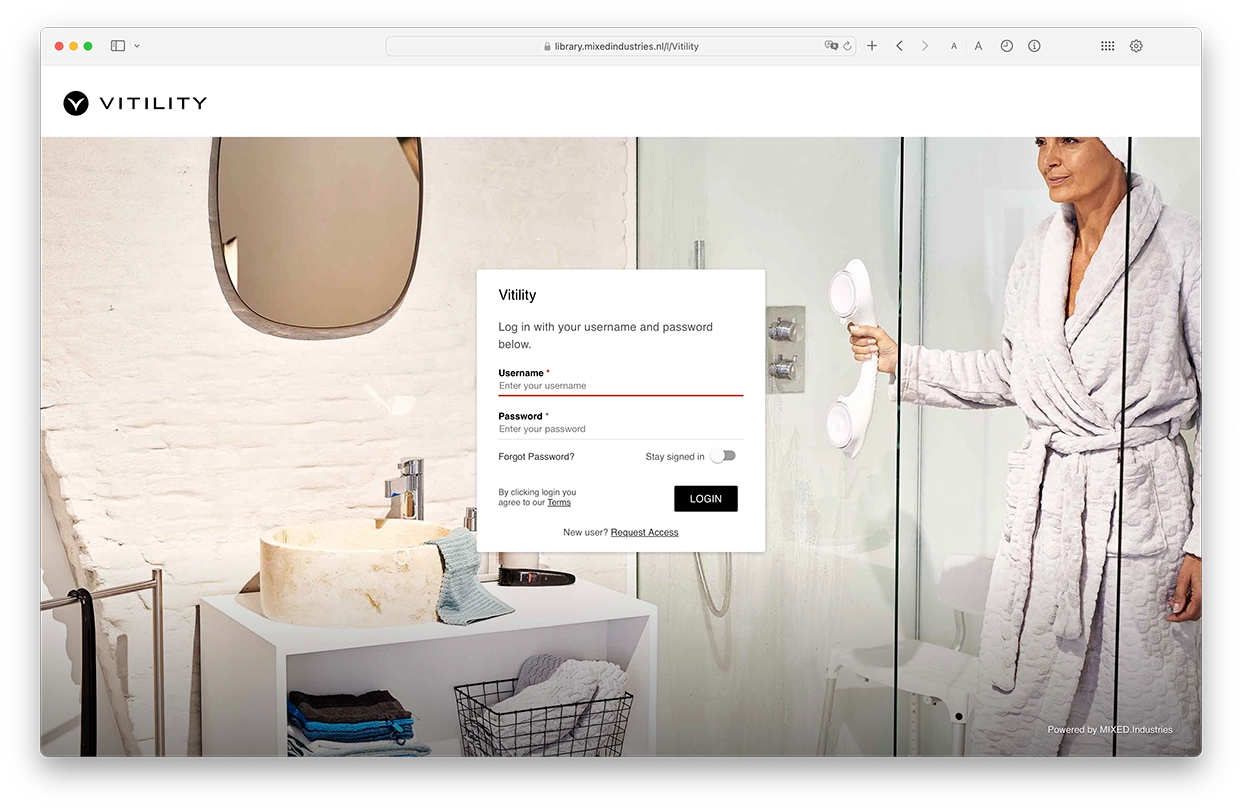Image resolution: width=1242 pixels, height=810 pixels.
Task: Go back using the back arrow
Action: coord(900,46)
